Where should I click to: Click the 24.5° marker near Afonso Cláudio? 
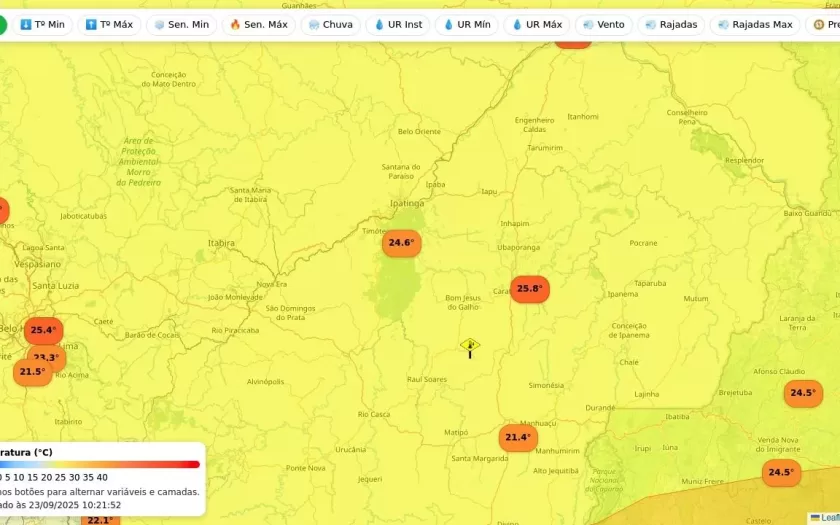click(803, 393)
